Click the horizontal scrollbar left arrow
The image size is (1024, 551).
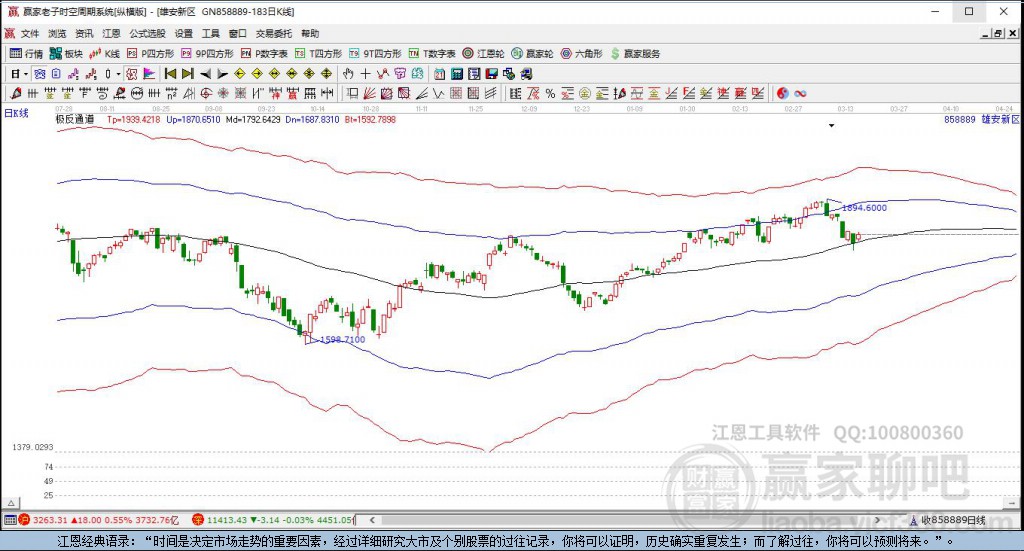pyautogui.click(x=372, y=520)
